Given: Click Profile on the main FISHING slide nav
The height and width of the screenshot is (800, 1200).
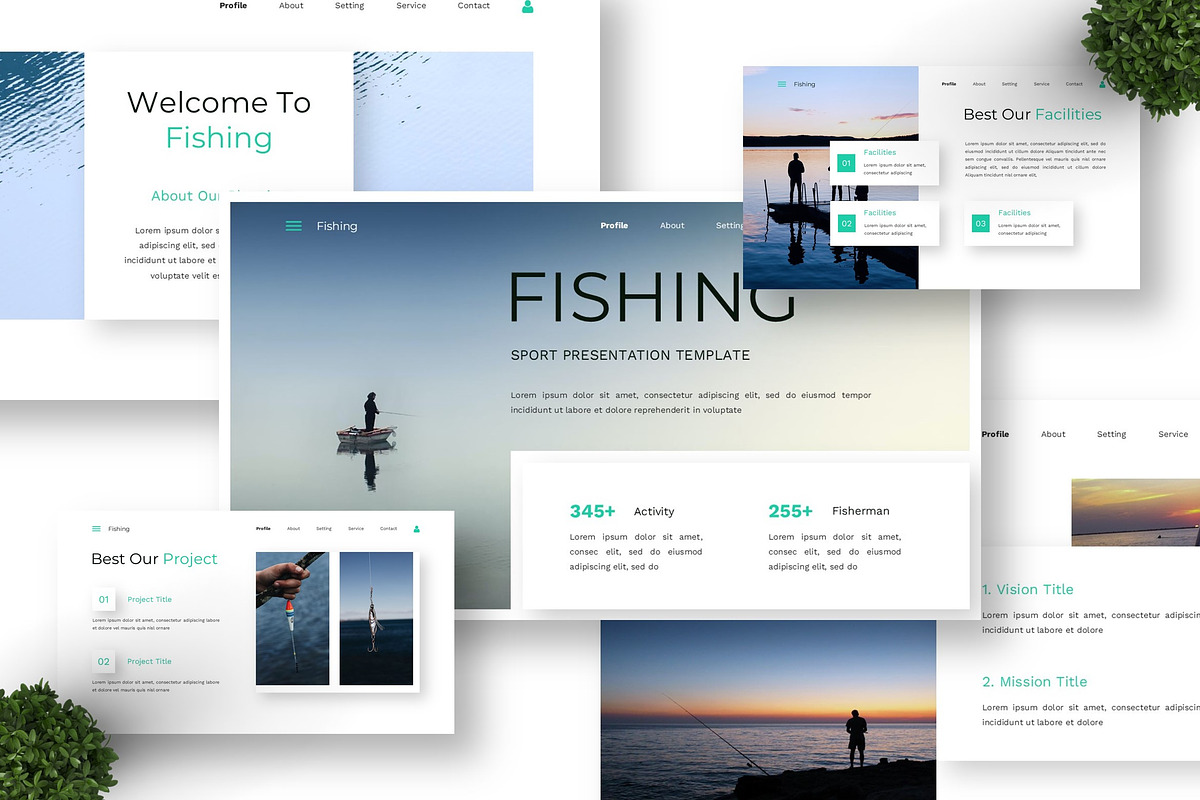Looking at the screenshot, I should click(614, 226).
